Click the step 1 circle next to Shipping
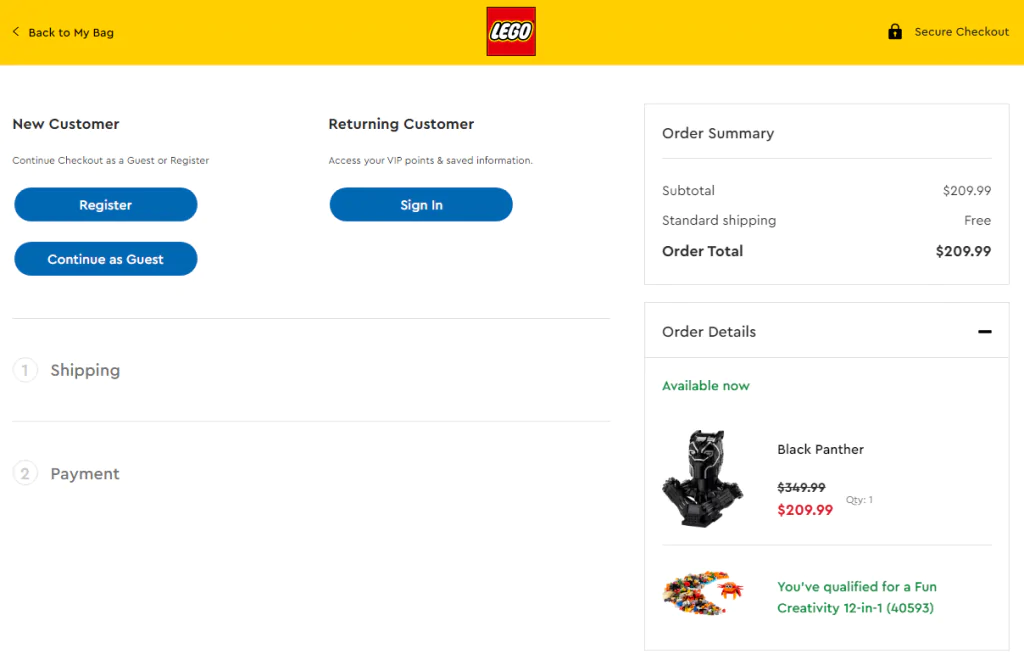 [25, 370]
